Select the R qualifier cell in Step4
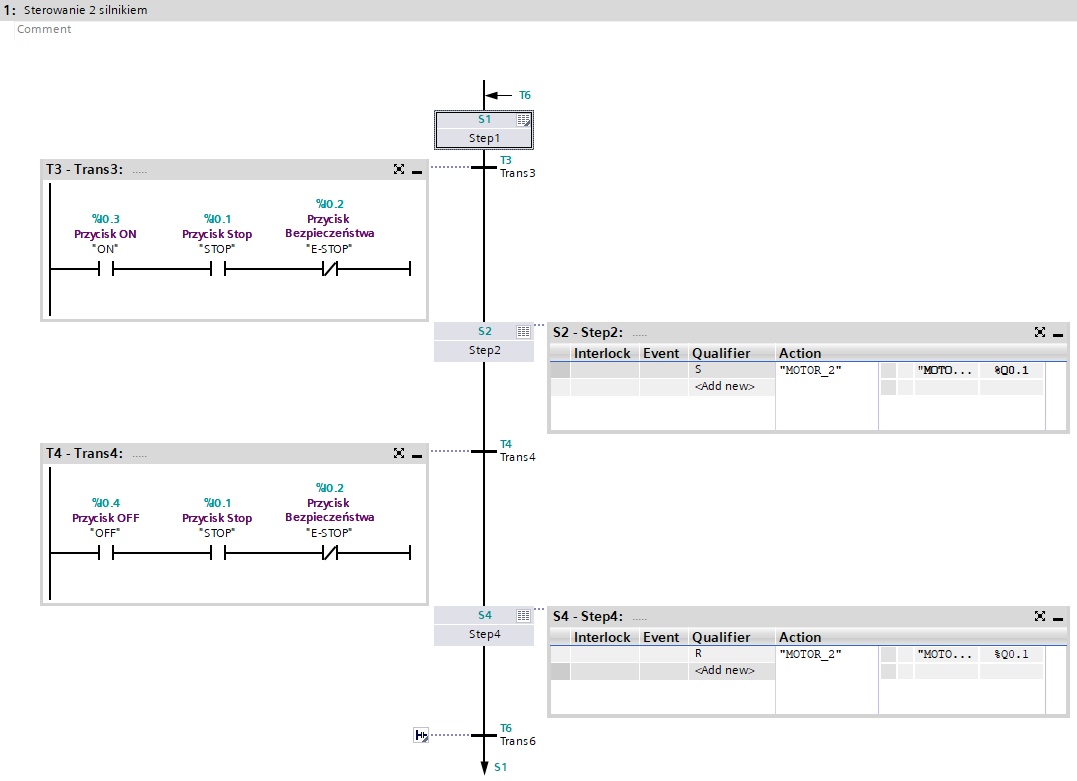Screen dimensions: 1077x781 [731, 654]
